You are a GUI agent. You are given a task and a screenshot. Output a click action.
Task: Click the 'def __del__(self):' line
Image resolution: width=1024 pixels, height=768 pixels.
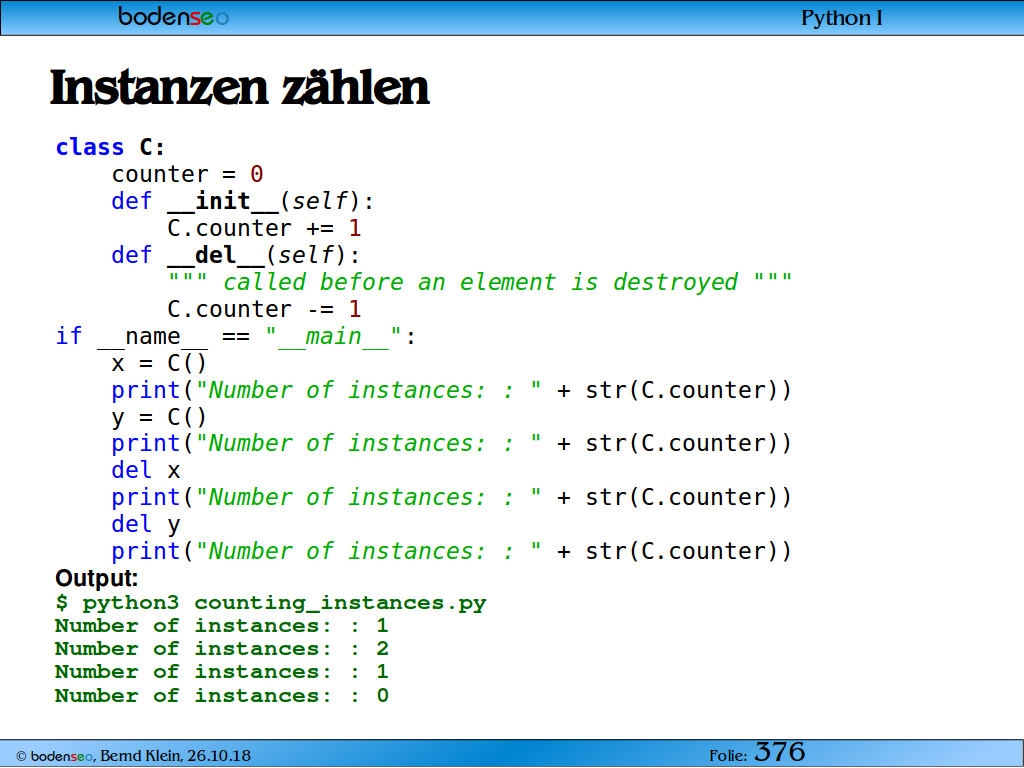tap(235, 255)
